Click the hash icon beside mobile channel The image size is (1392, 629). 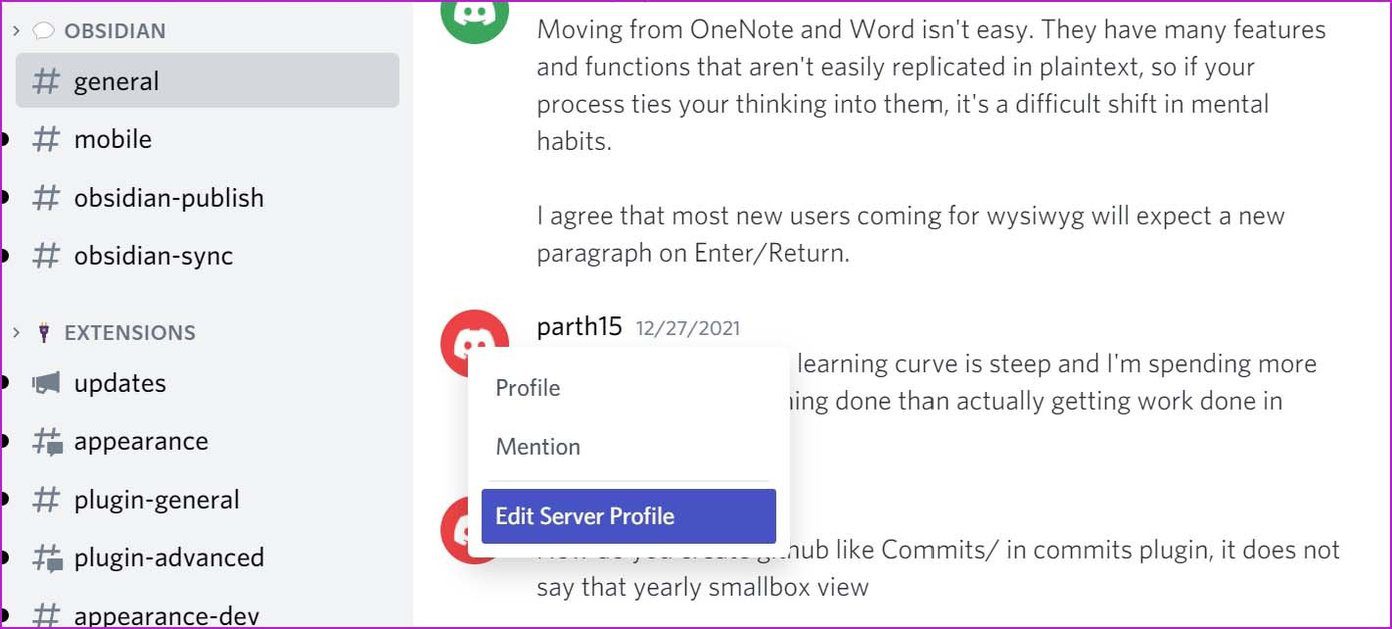46,139
